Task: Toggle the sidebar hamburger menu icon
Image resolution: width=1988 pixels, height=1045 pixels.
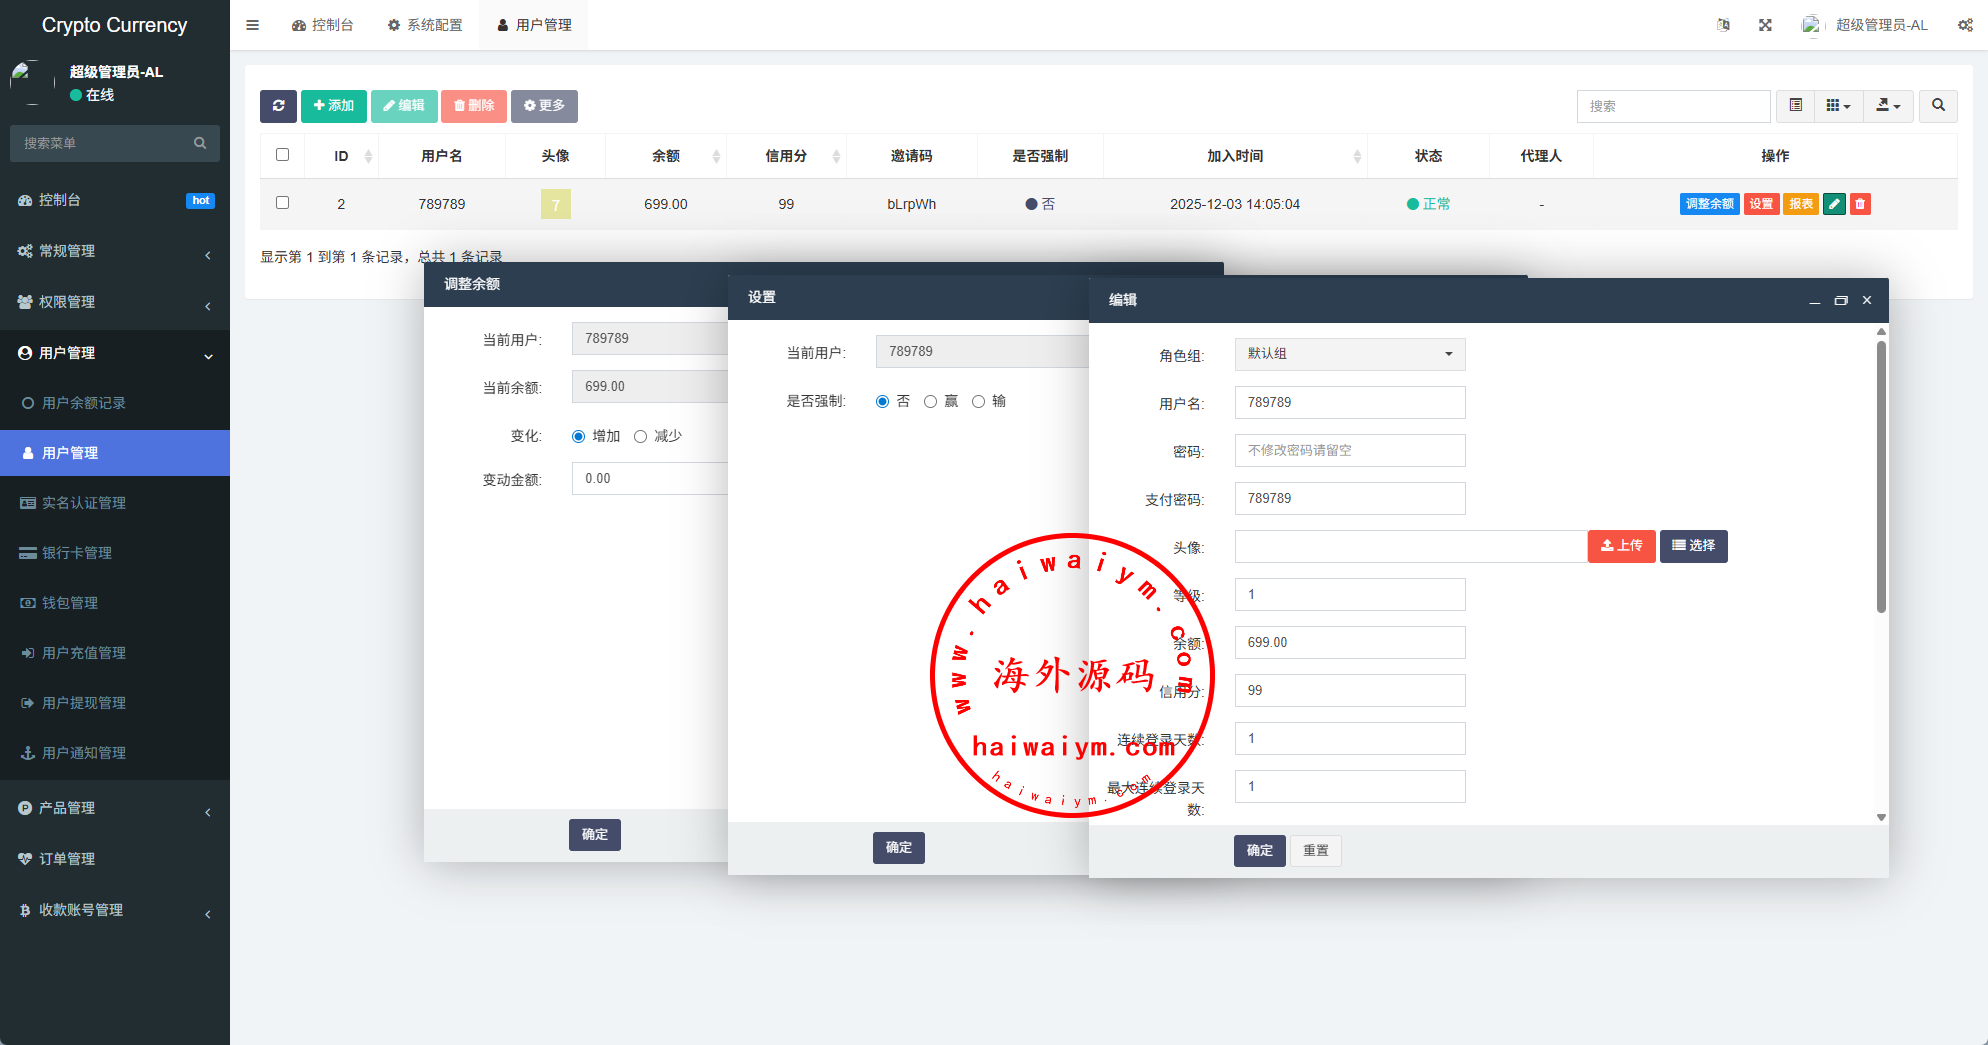Action: [253, 25]
